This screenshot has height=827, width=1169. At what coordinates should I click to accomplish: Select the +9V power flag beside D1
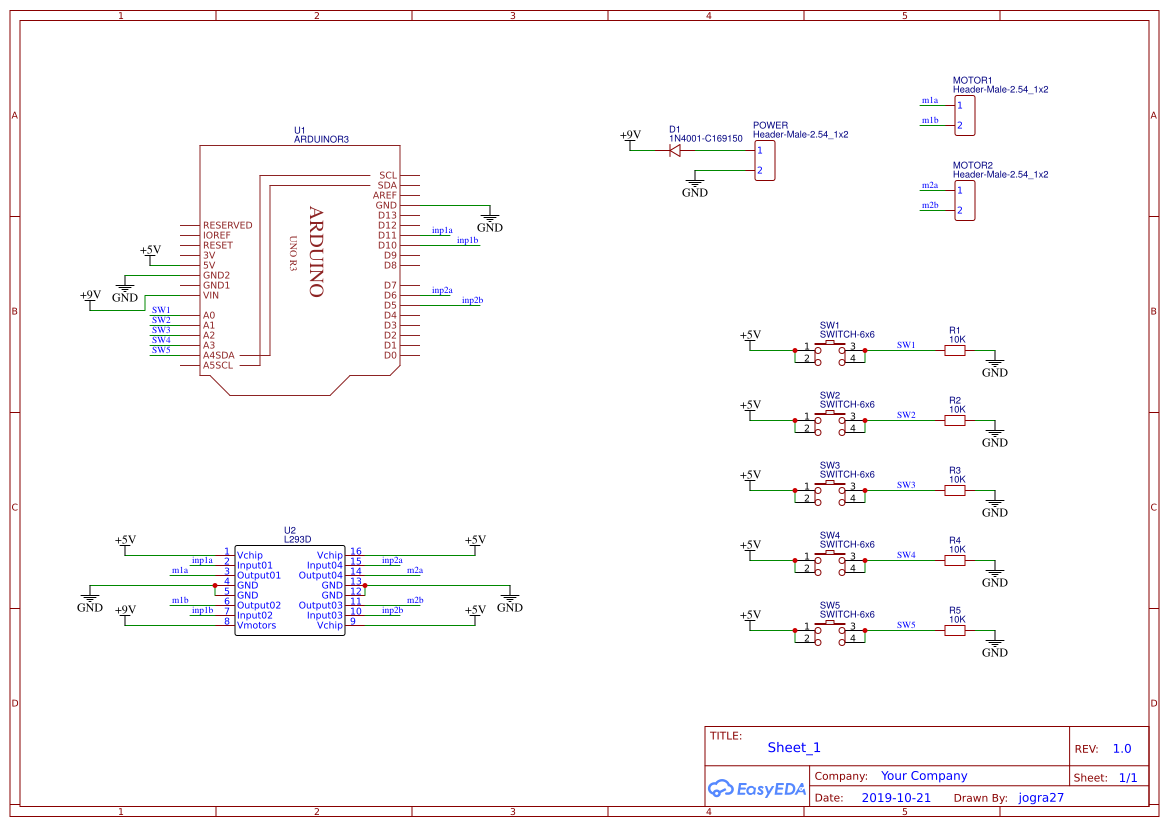[x=630, y=136]
